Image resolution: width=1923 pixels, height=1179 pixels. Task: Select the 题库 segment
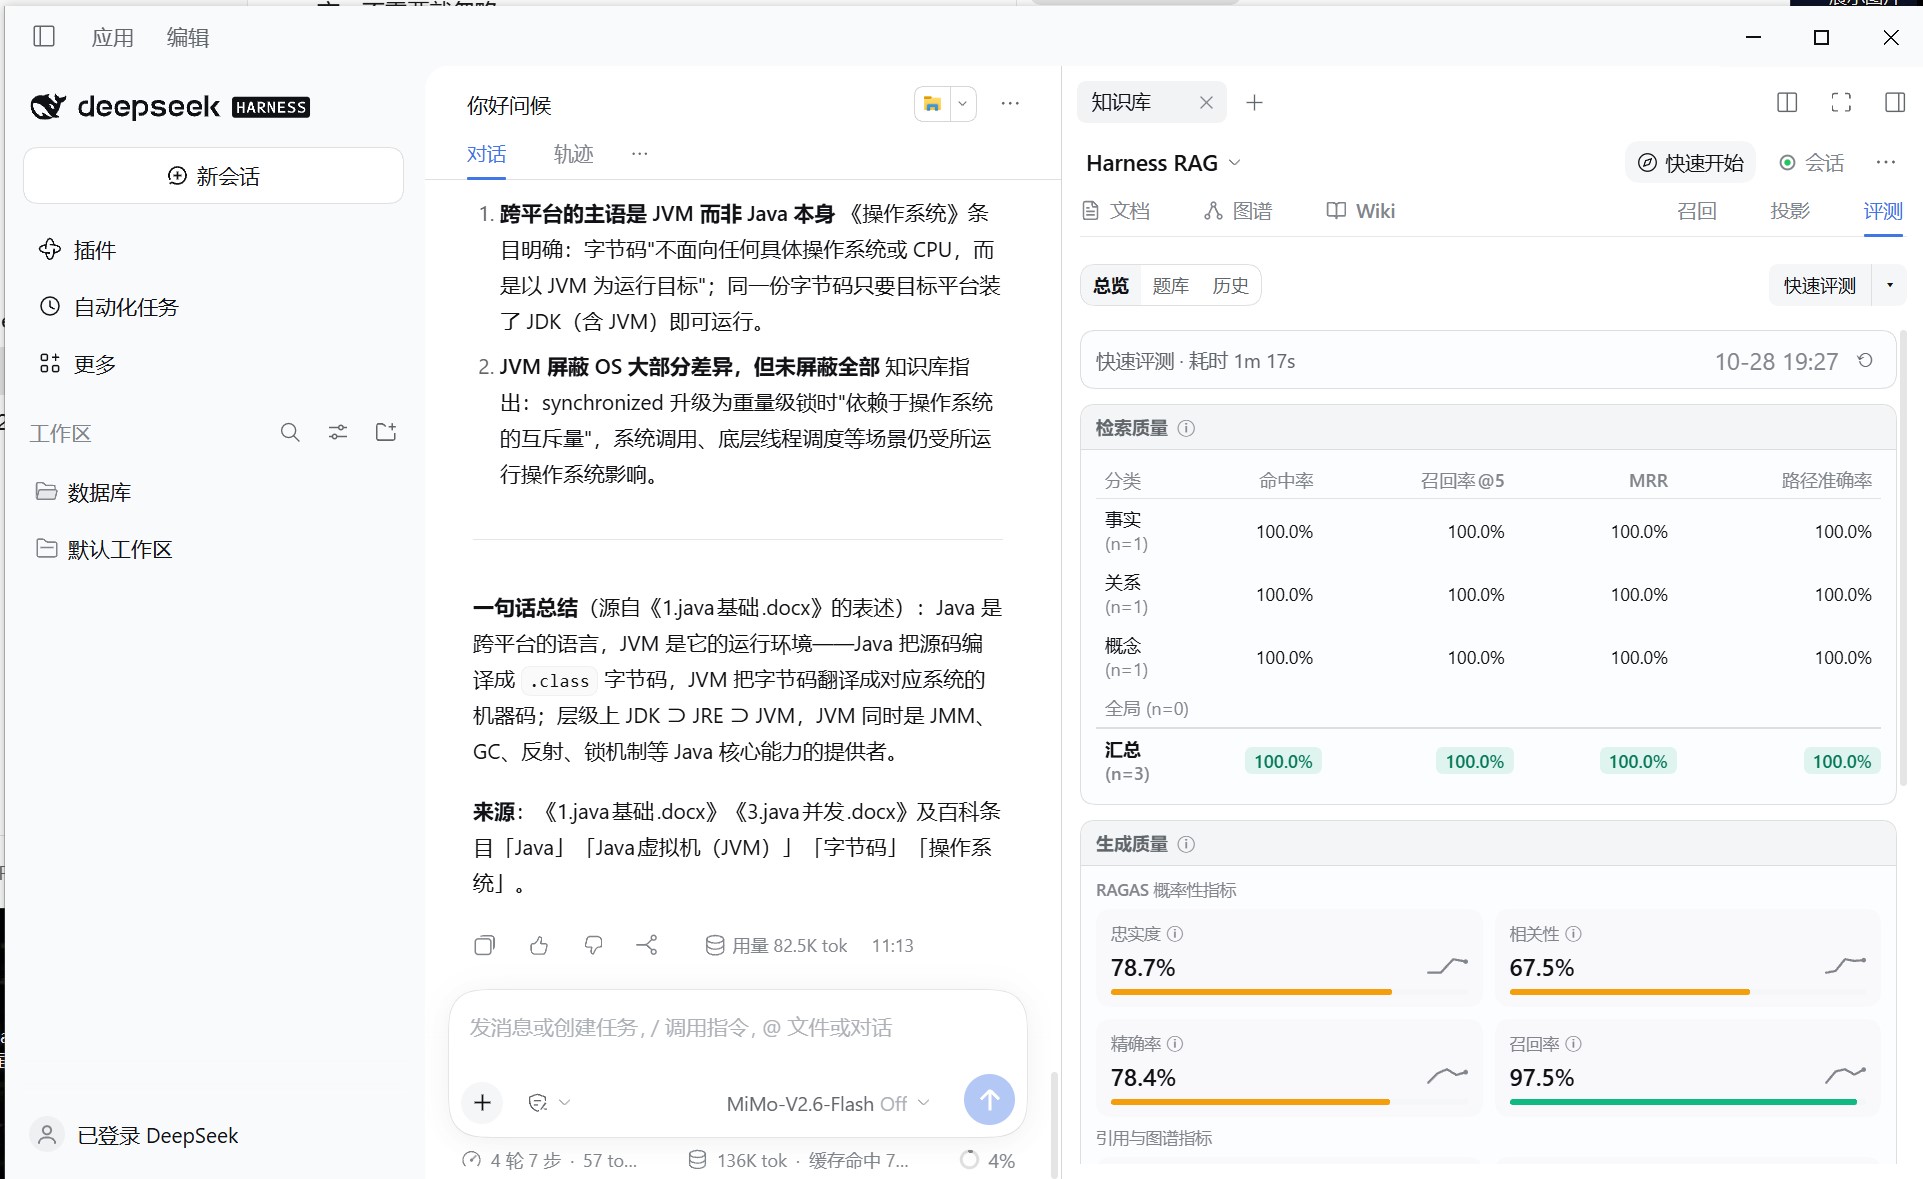point(1170,286)
